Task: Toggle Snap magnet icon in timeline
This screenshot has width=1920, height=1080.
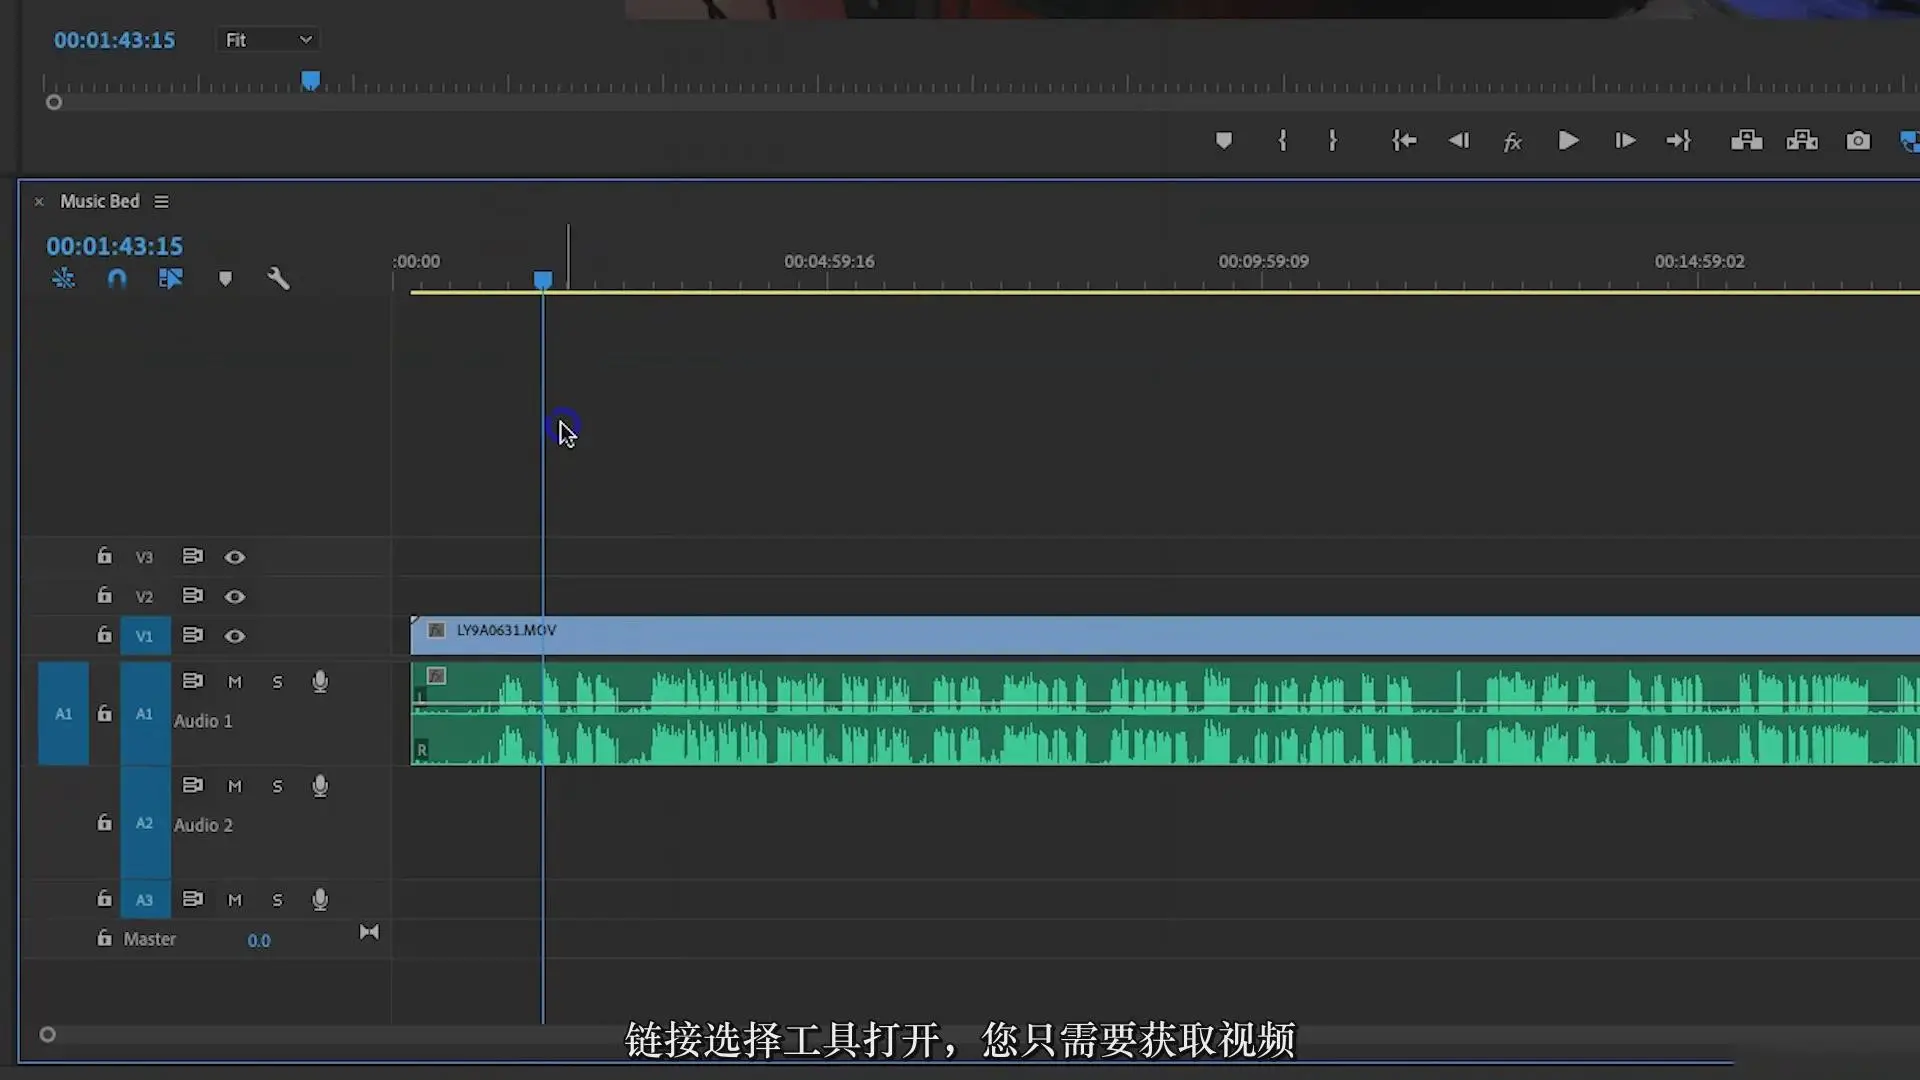Action: tap(117, 278)
